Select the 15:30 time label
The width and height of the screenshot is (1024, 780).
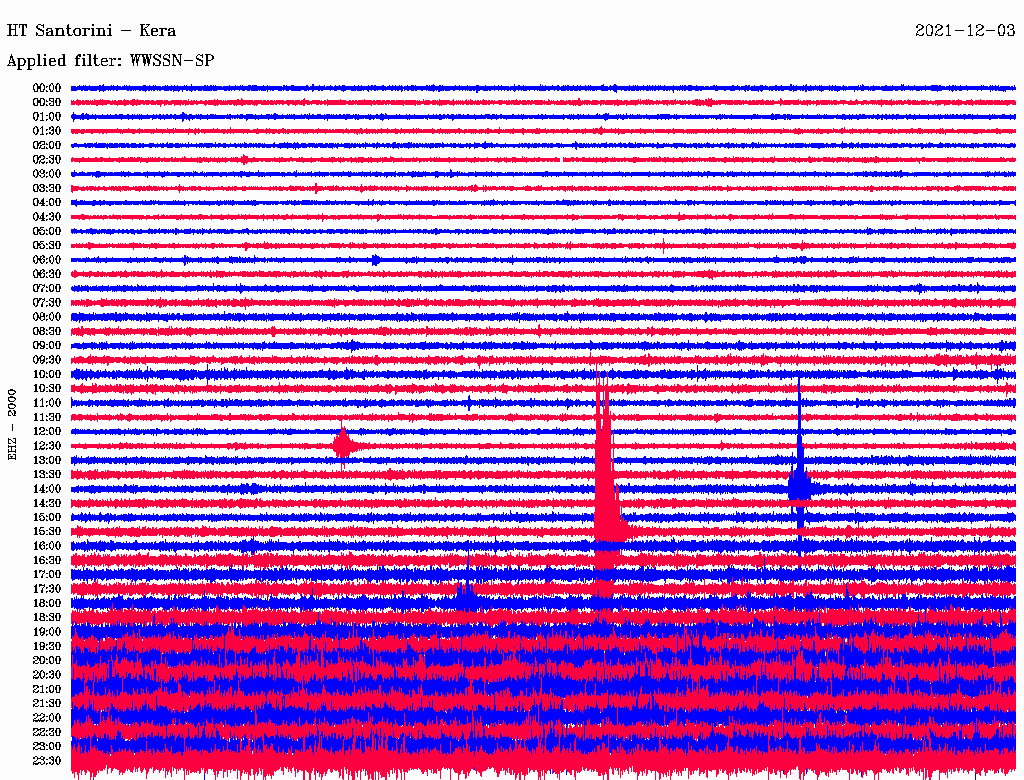pyautogui.click(x=47, y=532)
